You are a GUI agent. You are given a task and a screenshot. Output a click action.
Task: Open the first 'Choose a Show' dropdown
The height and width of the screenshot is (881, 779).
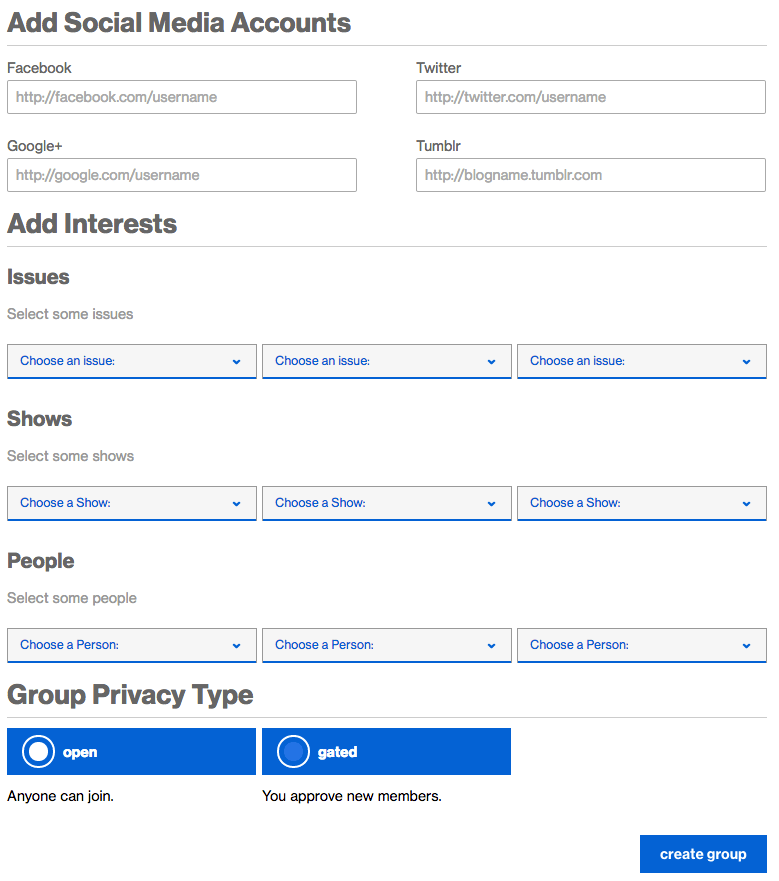point(131,503)
